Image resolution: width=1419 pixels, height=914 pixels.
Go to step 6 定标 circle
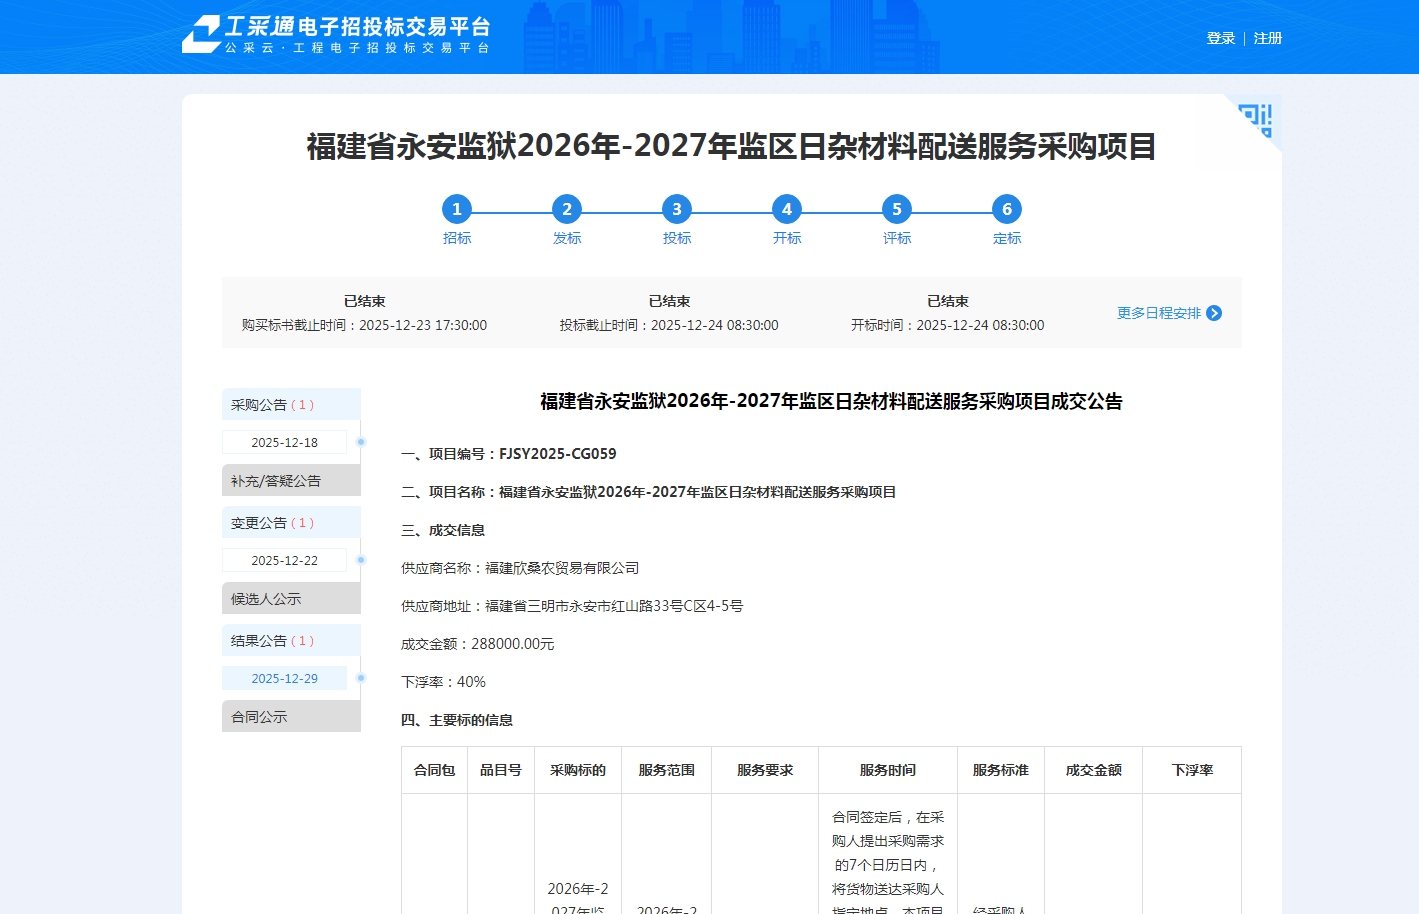click(x=1007, y=209)
